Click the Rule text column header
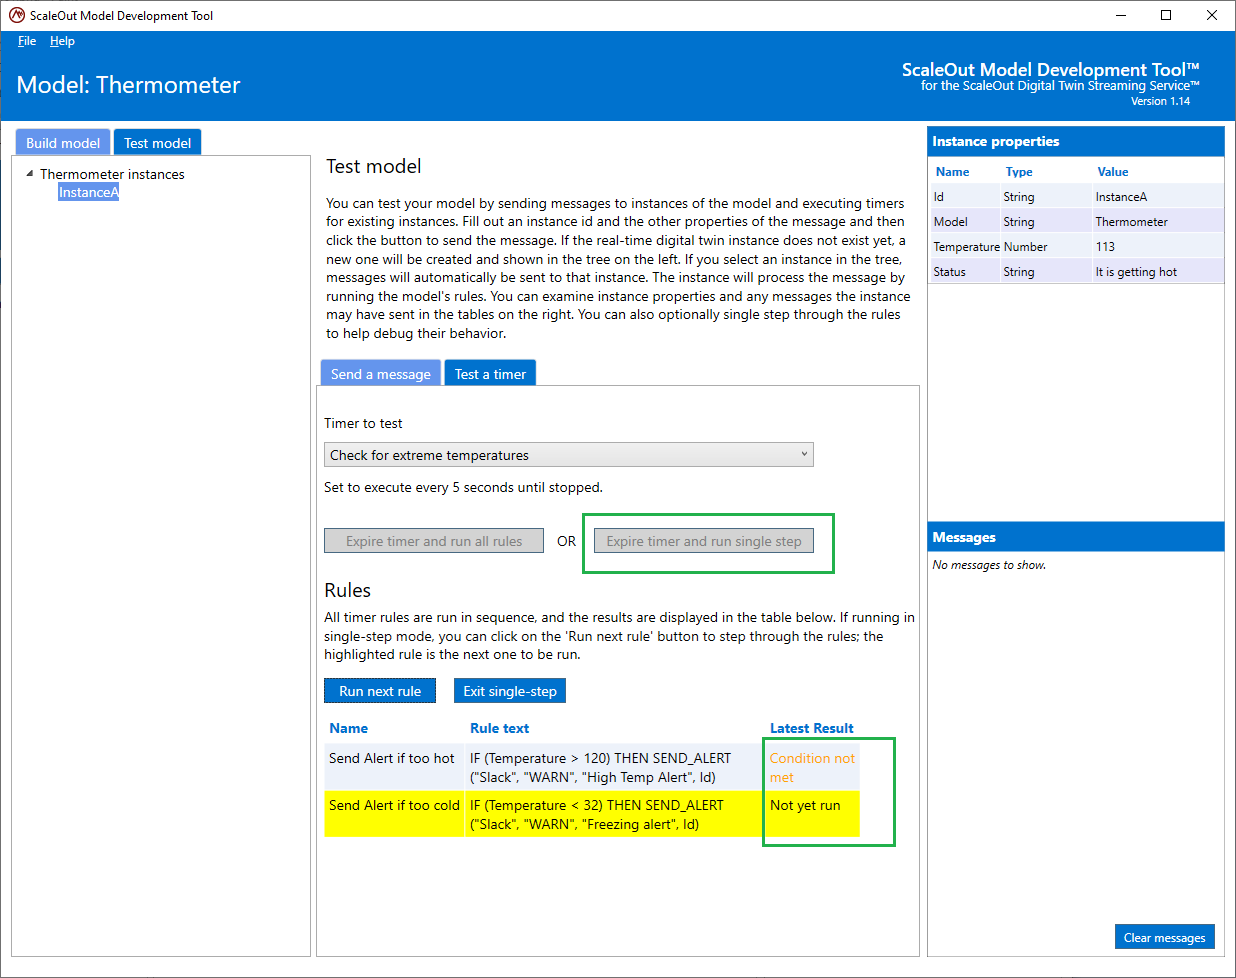 [x=500, y=728]
